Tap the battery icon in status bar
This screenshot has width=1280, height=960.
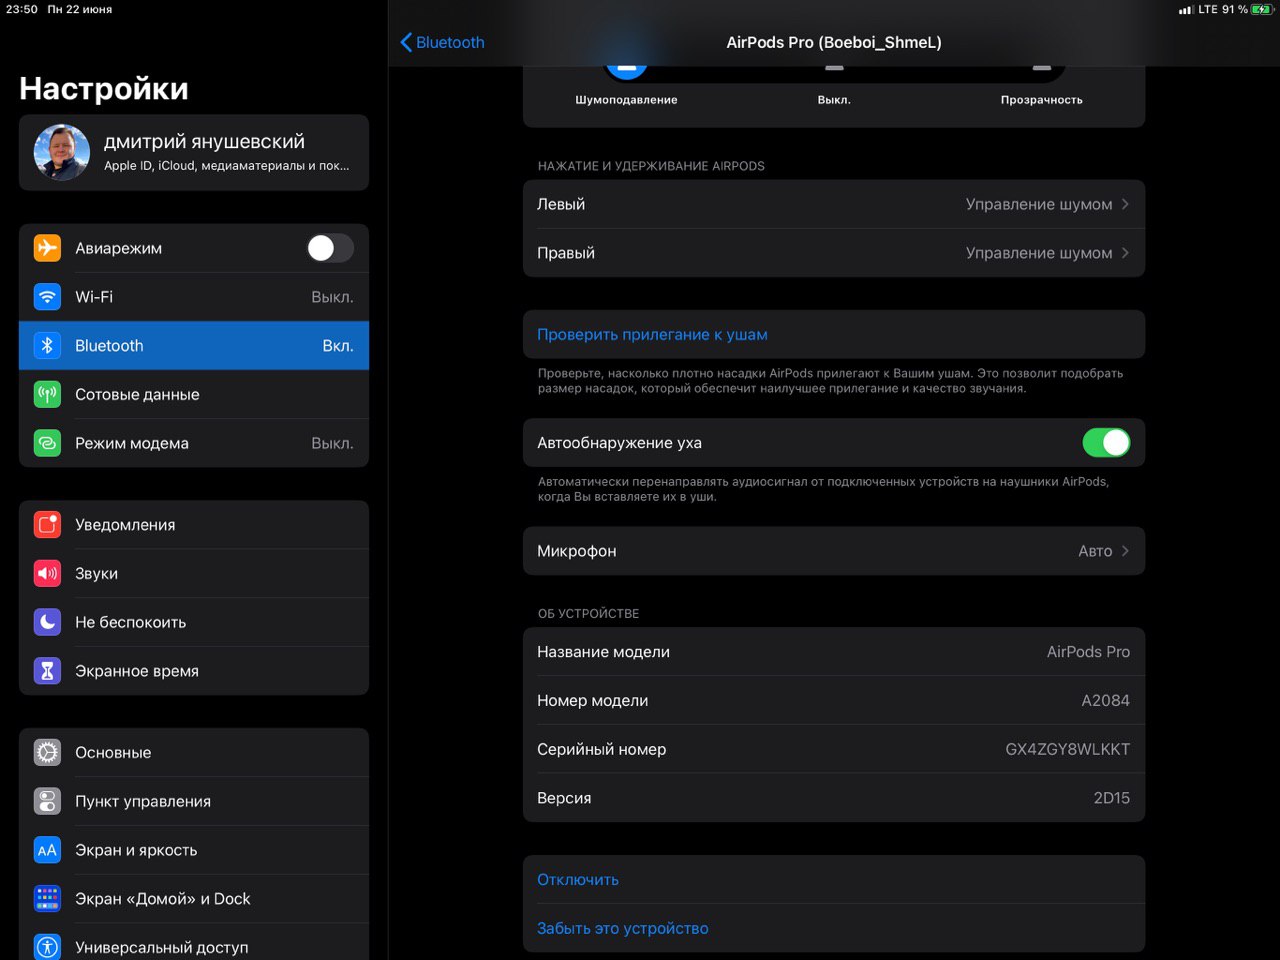coord(1261,9)
